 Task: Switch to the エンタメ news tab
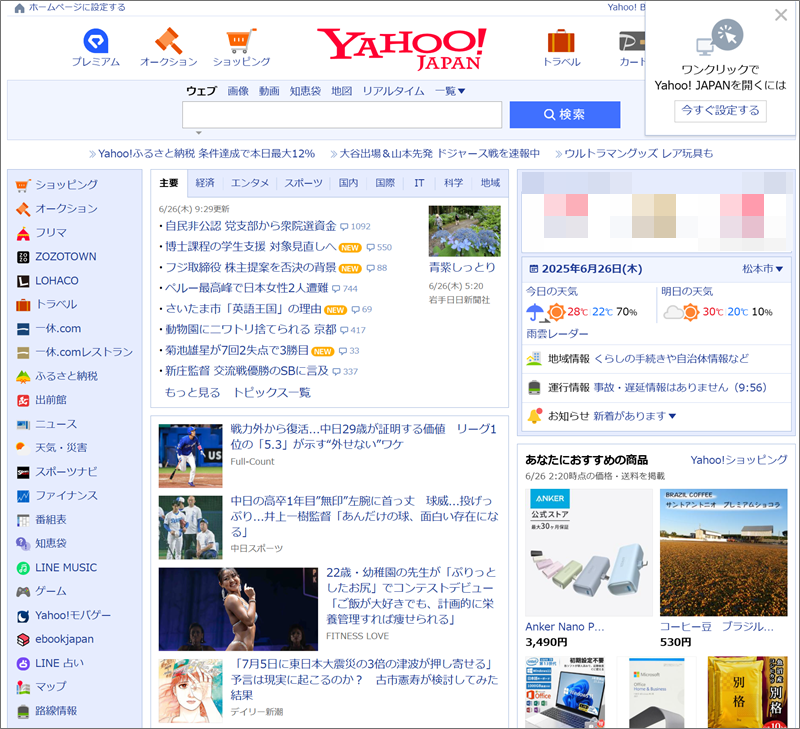(249, 183)
